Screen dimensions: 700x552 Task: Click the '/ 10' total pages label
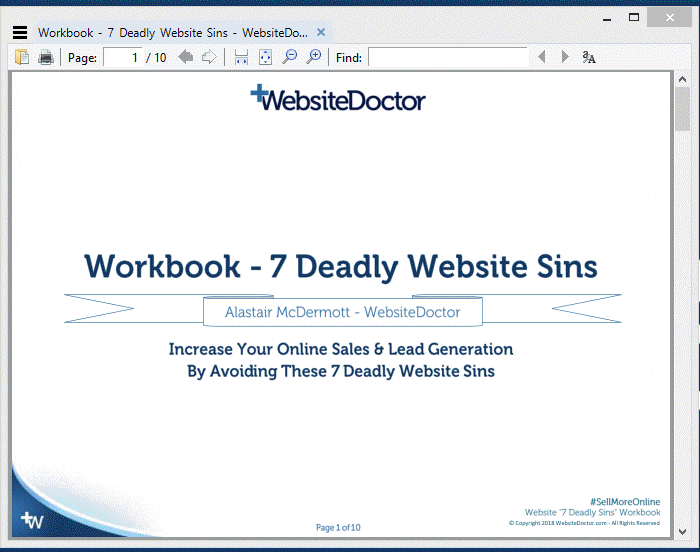point(156,58)
